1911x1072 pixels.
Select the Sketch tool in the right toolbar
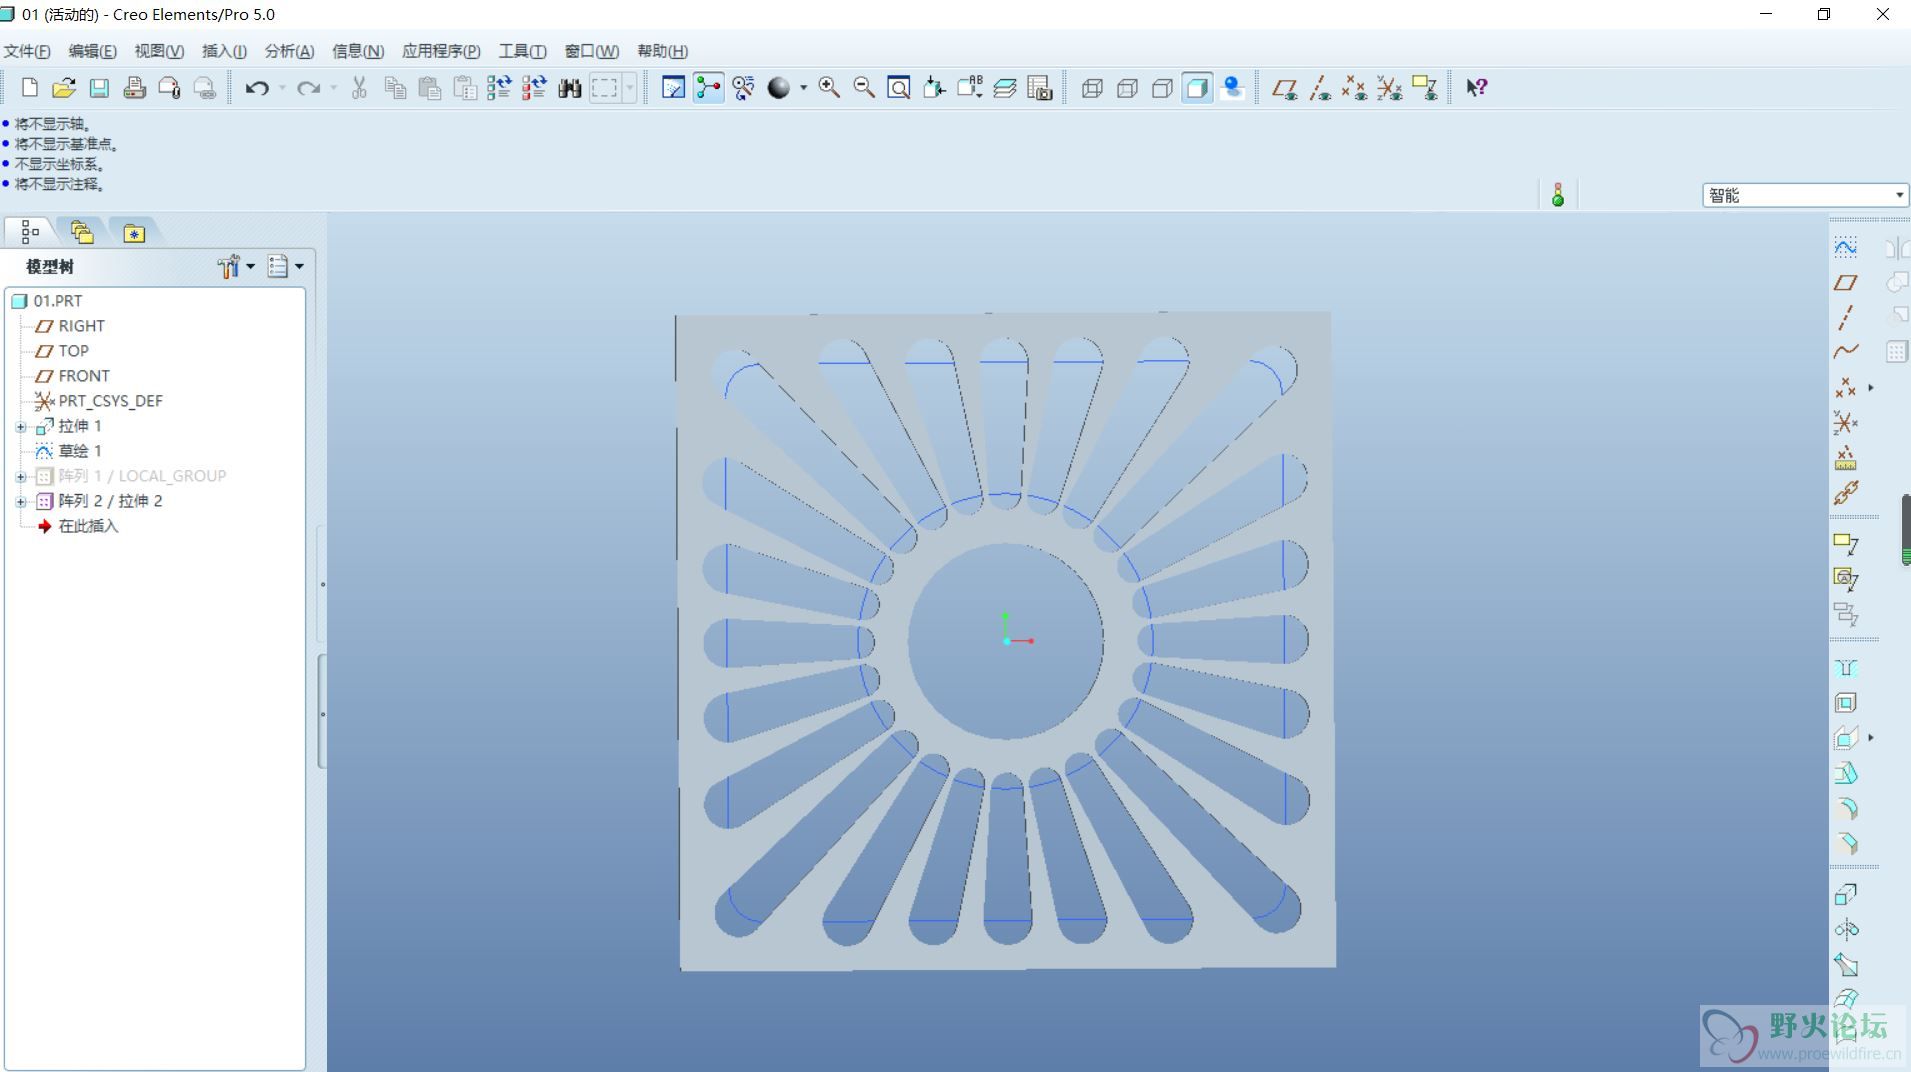point(1846,247)
